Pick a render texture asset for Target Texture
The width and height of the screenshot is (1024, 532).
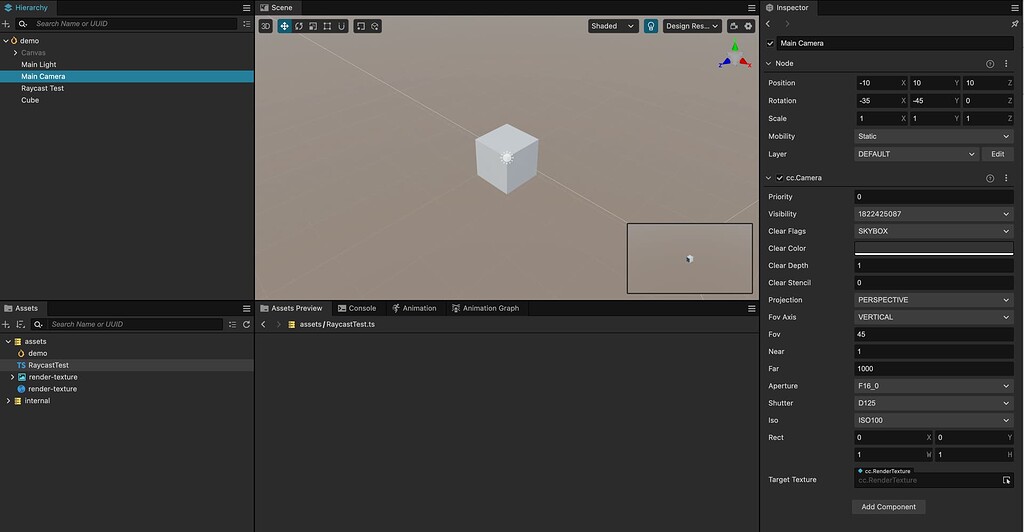click(1006, 480)
